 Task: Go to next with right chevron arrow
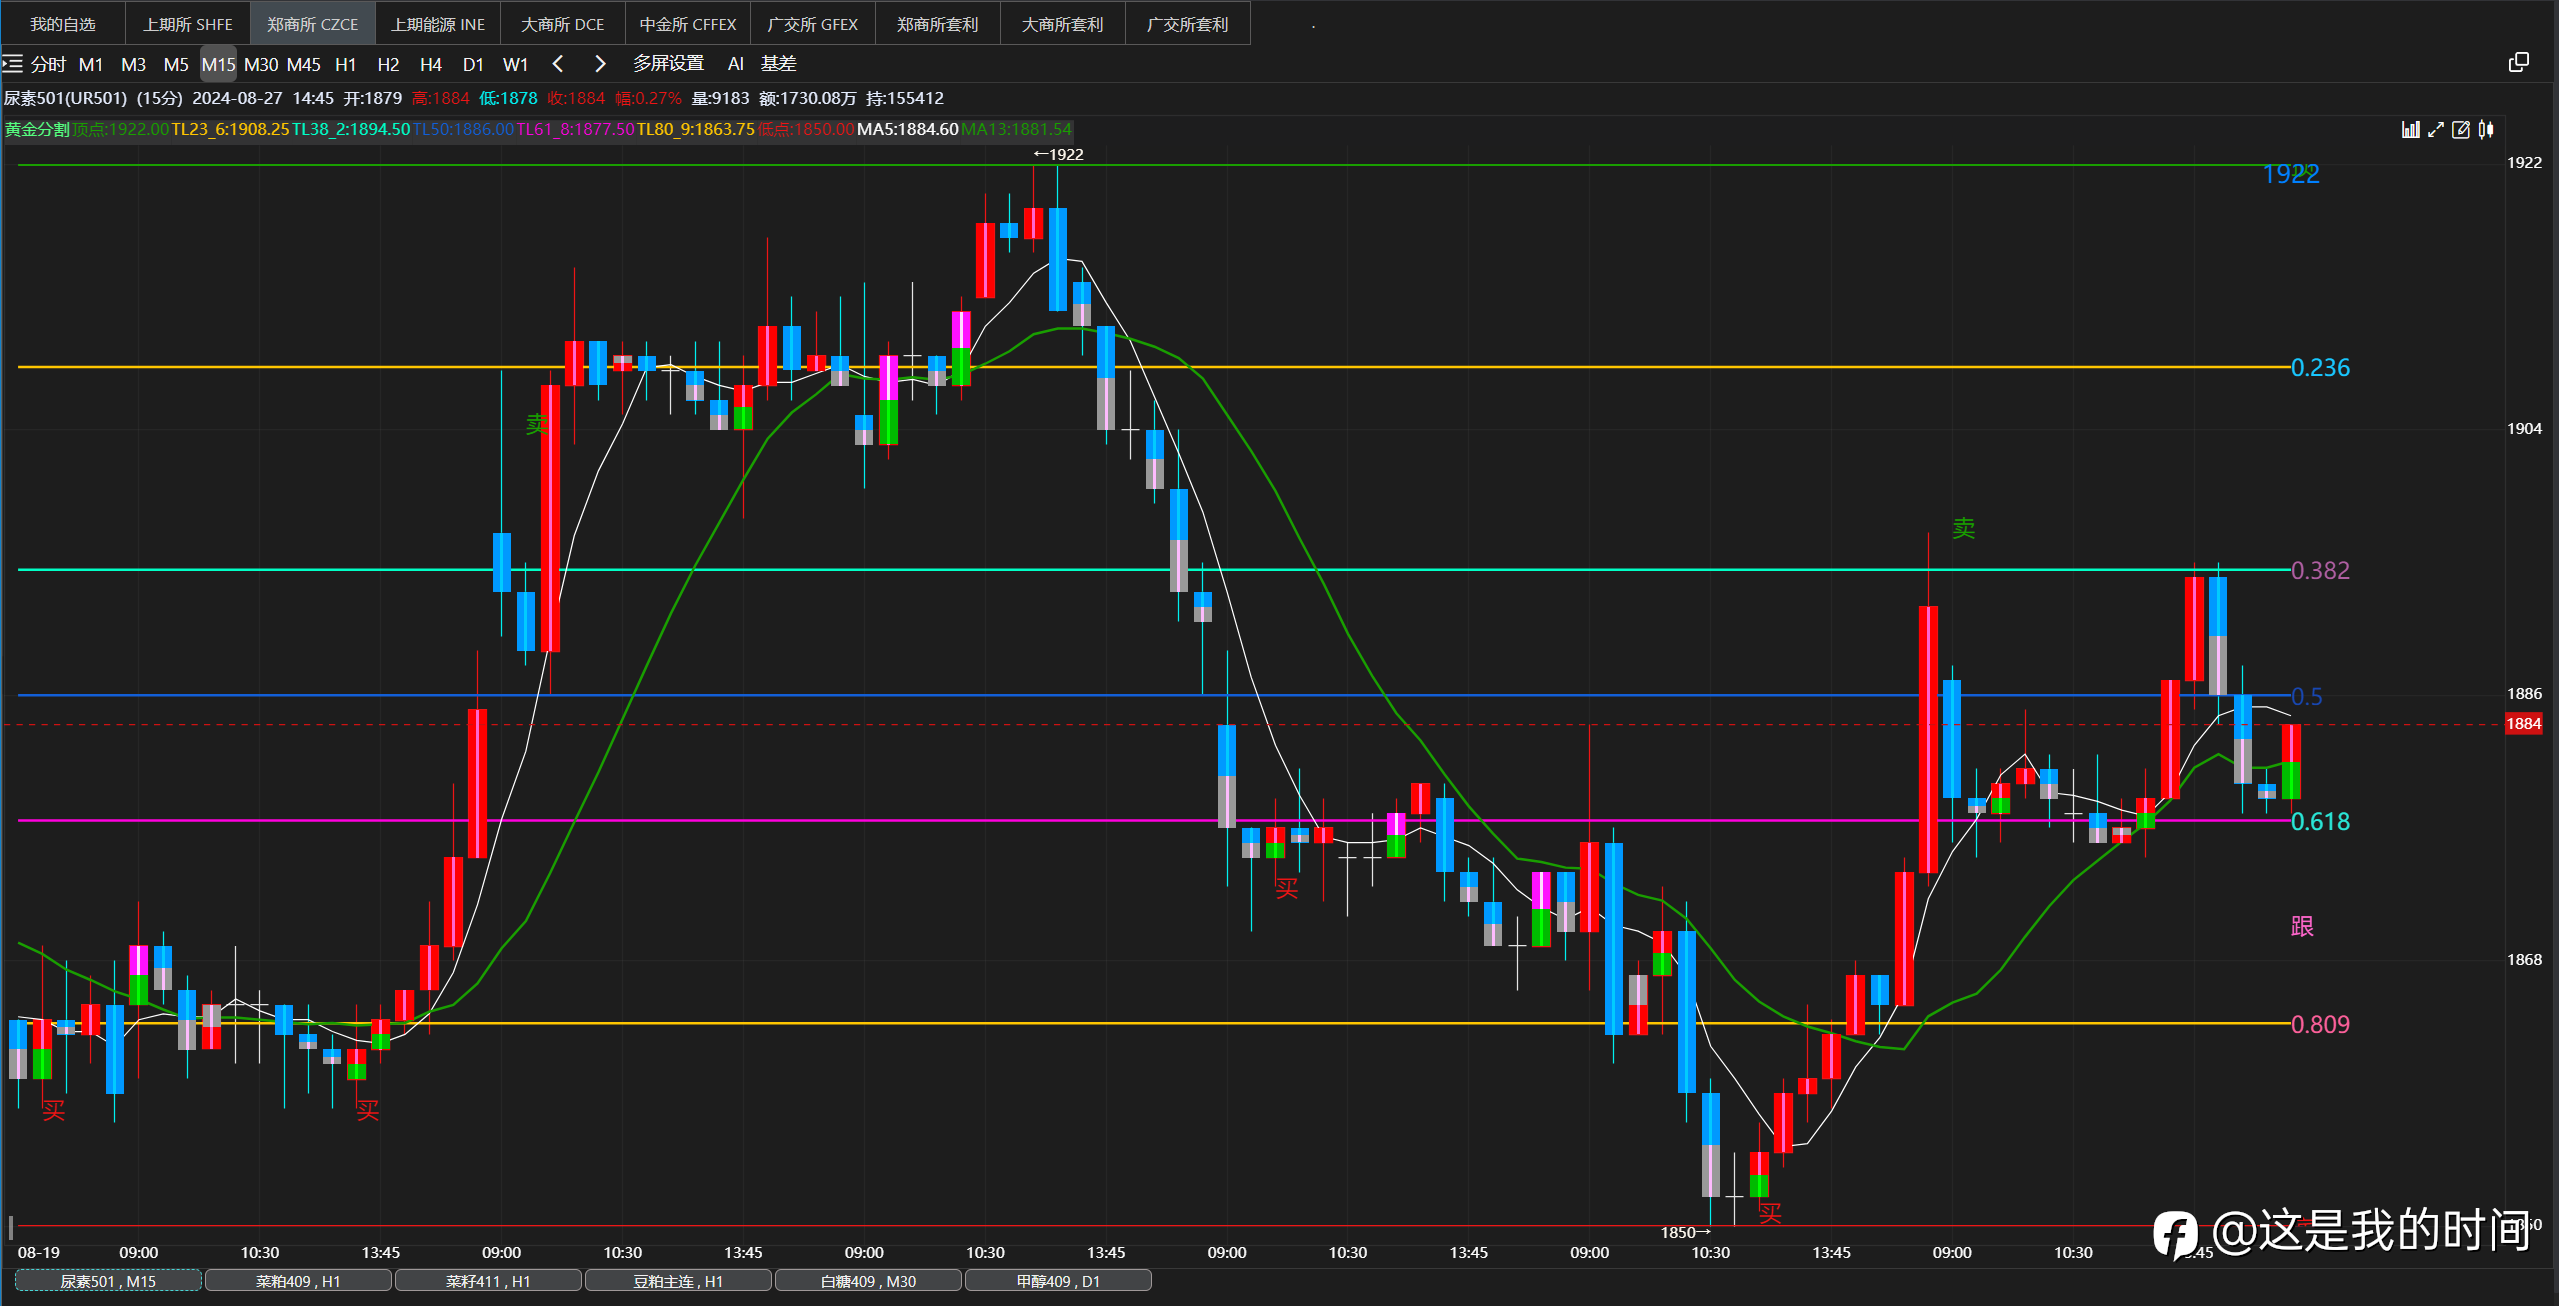(600, 64)
